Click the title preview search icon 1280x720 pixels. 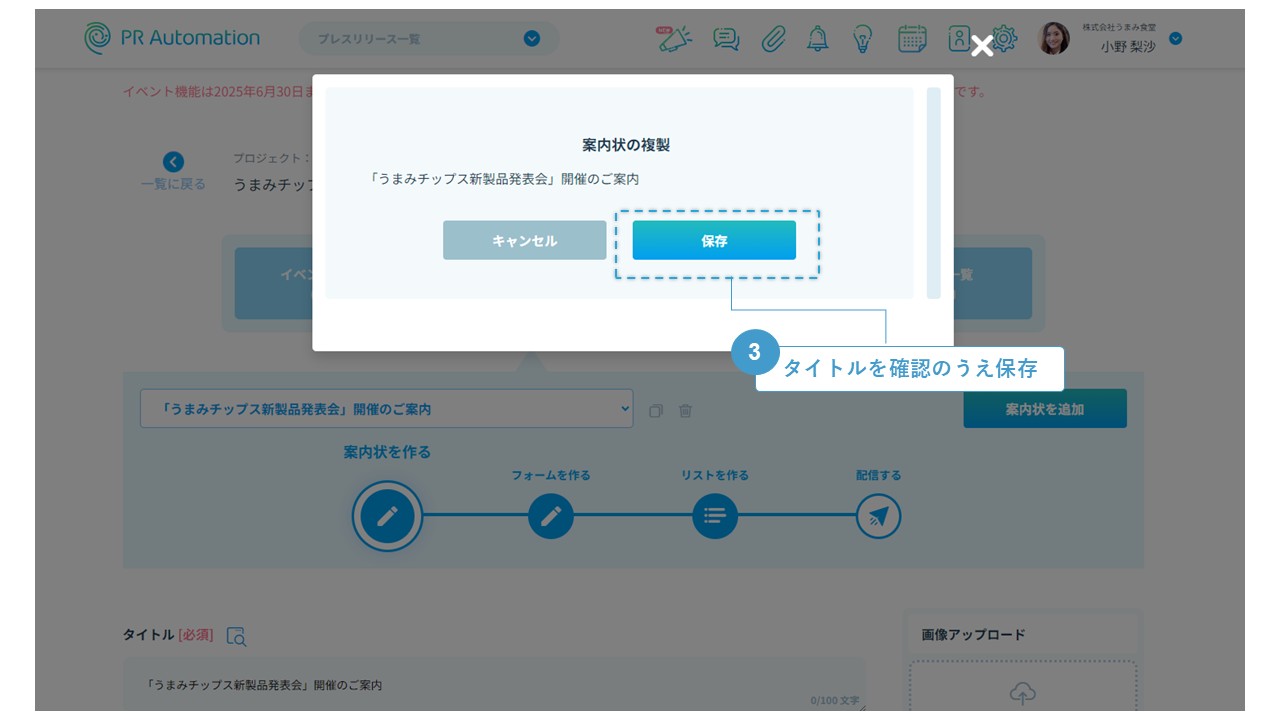tap(236, 636)
